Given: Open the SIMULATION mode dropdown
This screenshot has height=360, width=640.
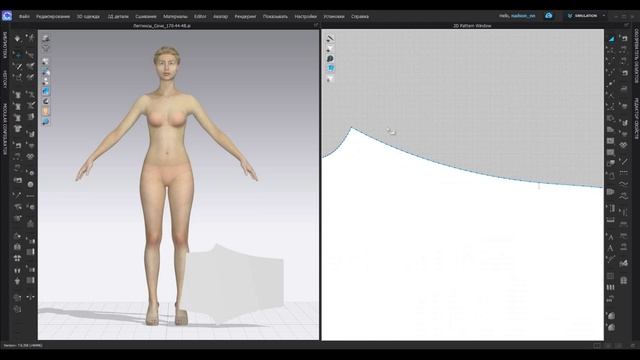Looking at the screenshot, I should 586,16.
